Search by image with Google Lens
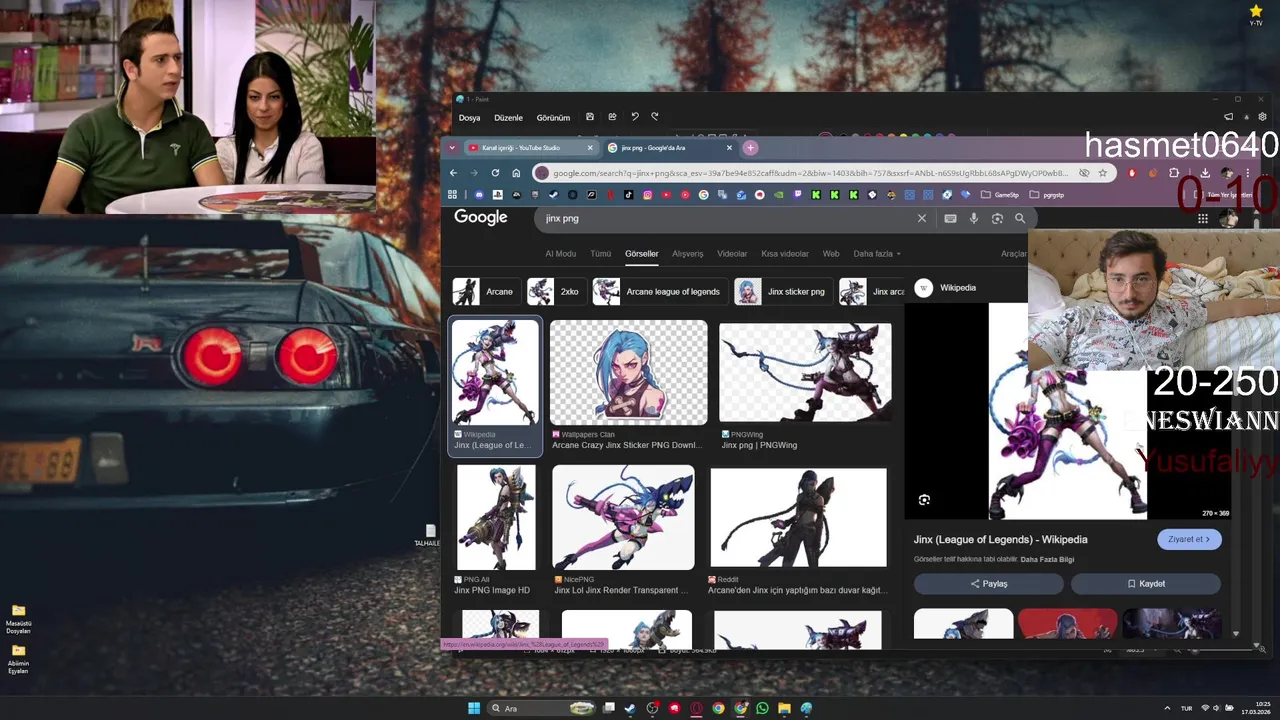The height and width of the screenshot is (720, 1280). click(x=997, y=218)
